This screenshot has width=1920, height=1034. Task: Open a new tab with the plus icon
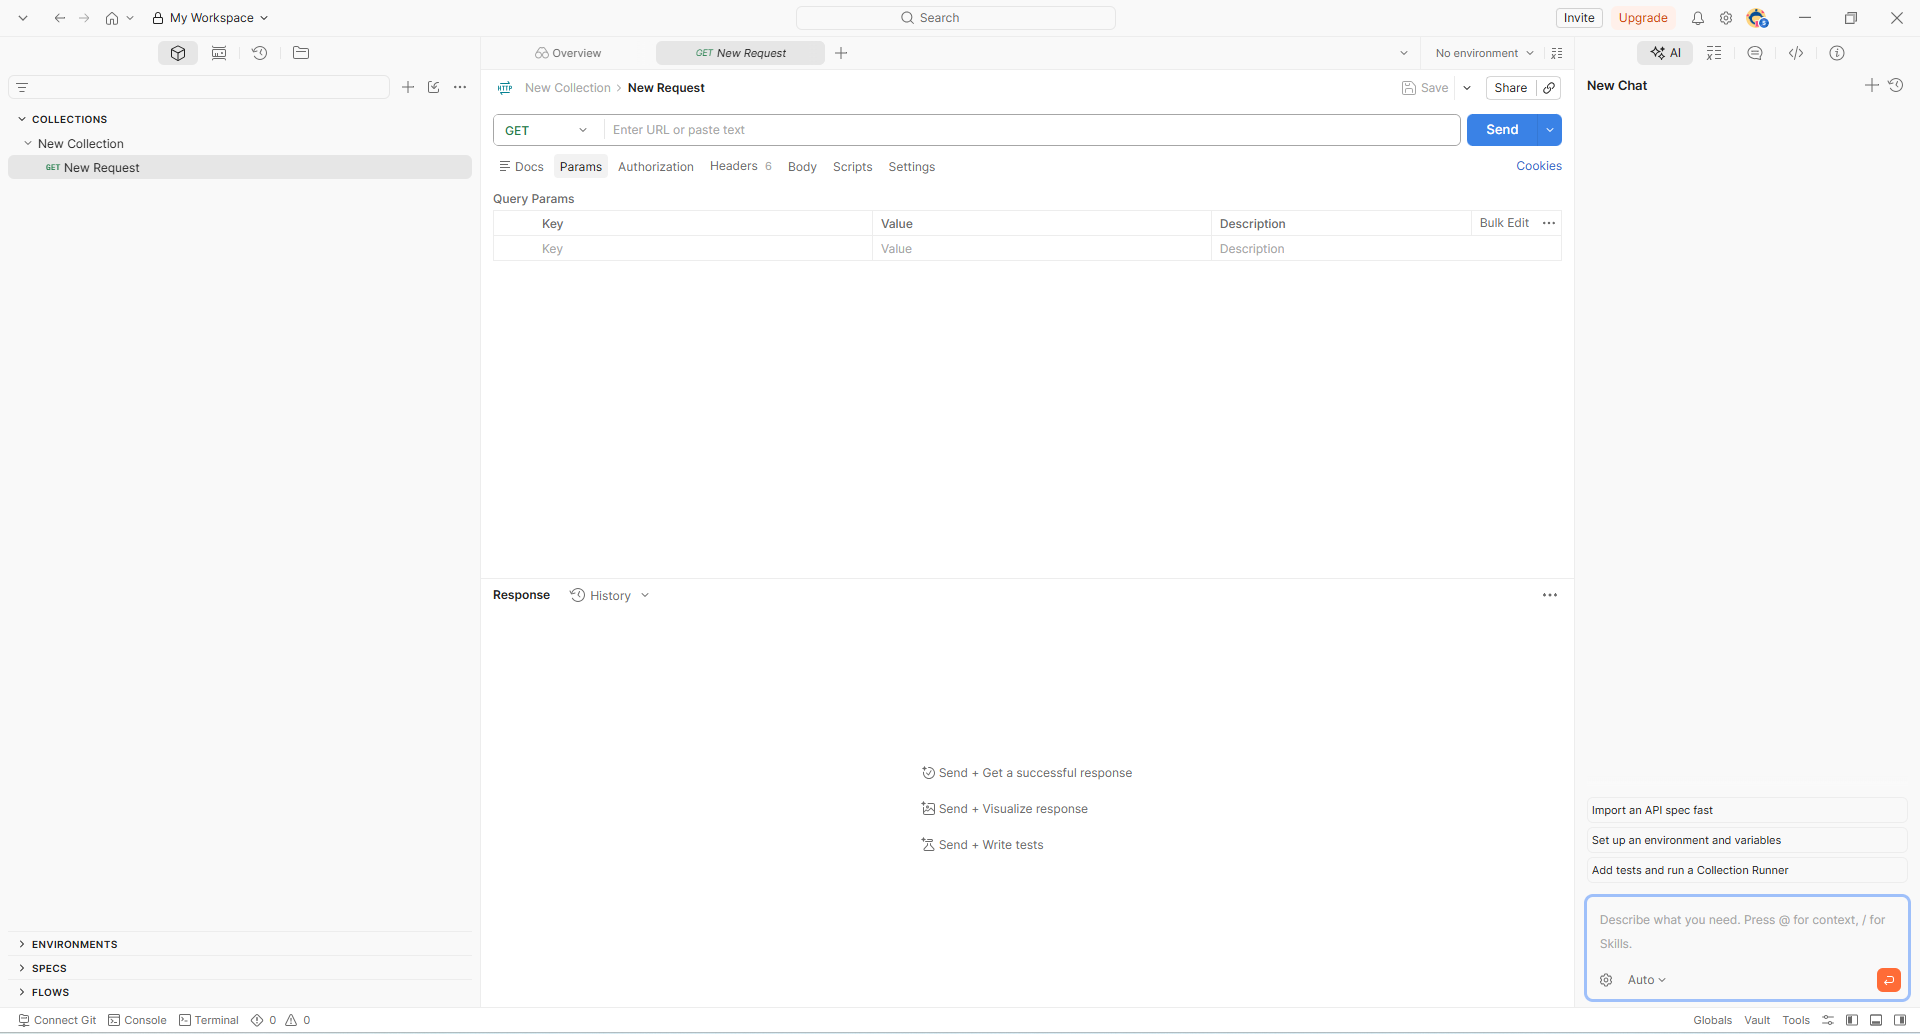tap(841, 53)
